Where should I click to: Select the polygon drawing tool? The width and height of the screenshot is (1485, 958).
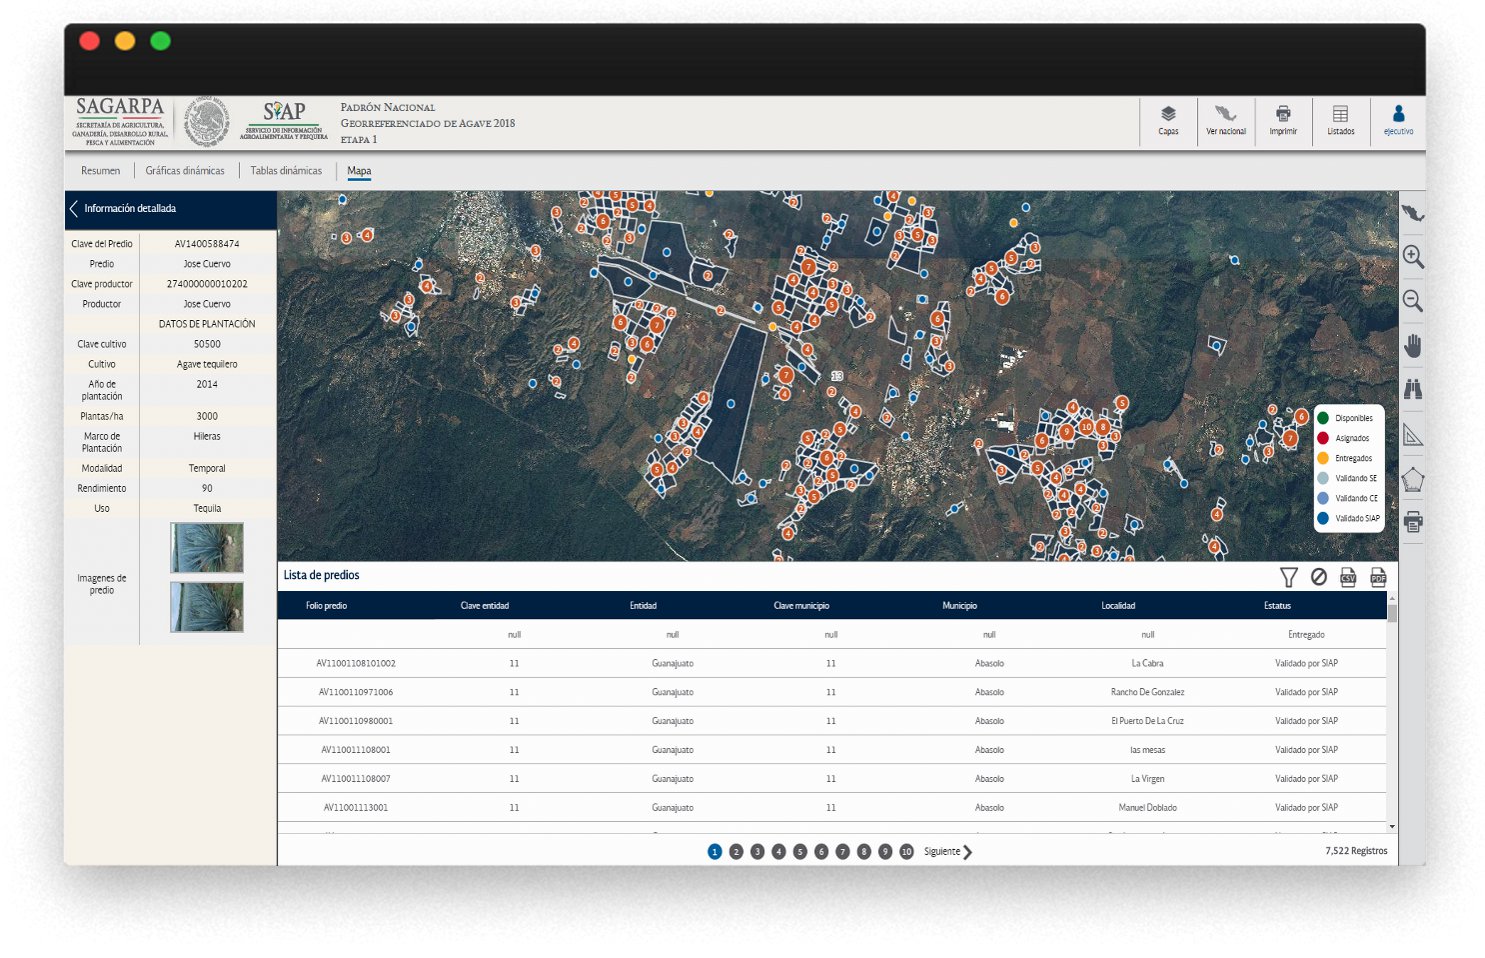pyautogui.click(x=1412, y=480)
